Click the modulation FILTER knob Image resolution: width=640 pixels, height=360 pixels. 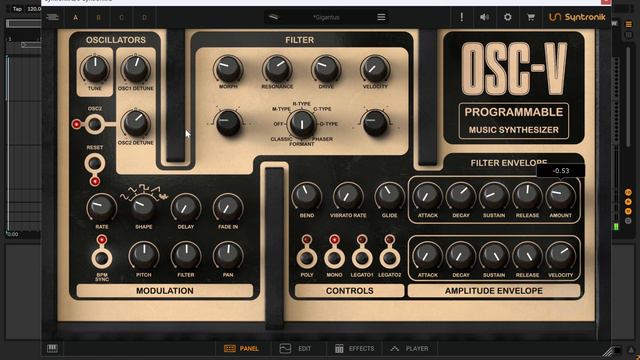[186, 256]
